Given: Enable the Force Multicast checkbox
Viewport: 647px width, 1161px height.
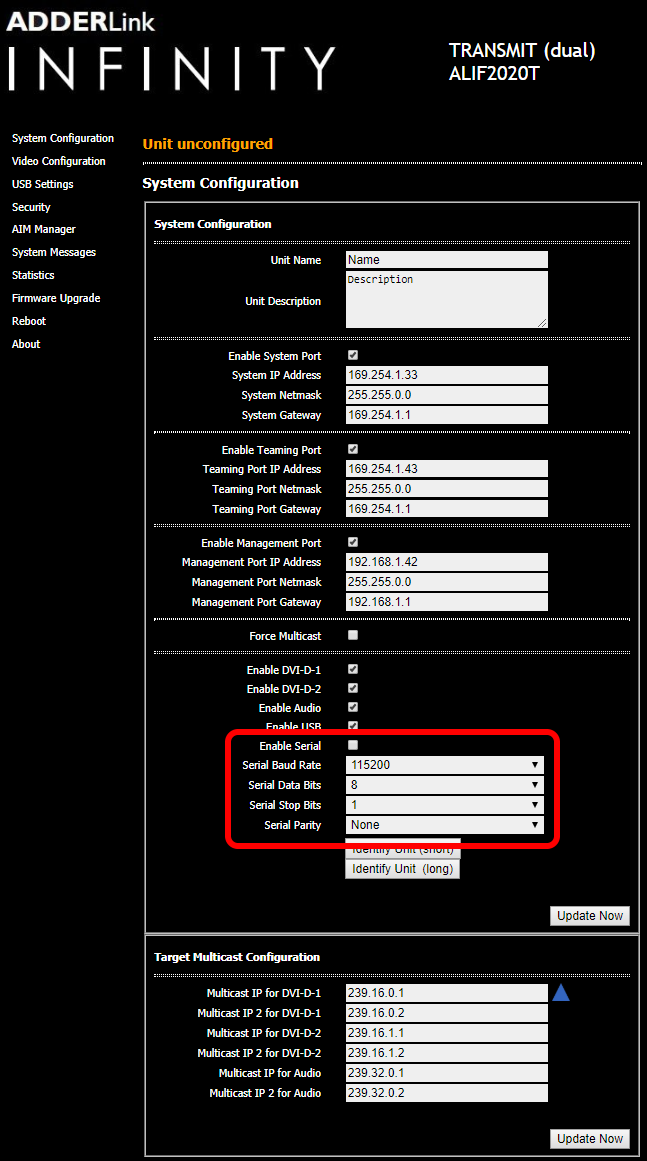Looking at the screenshot, I should coord(353,635).
